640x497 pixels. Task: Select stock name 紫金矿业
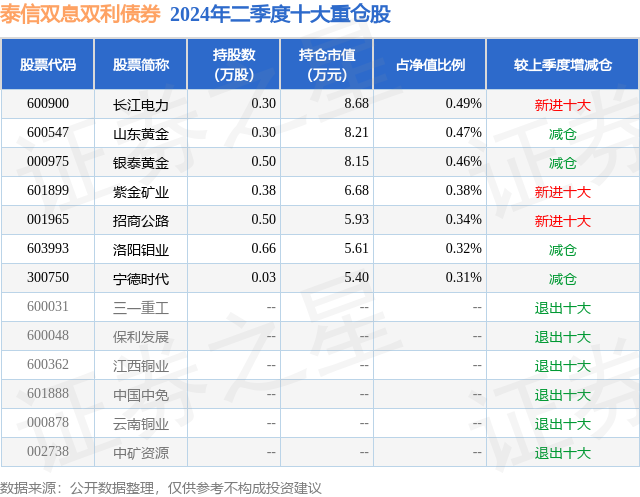click(x=141, y=192)
